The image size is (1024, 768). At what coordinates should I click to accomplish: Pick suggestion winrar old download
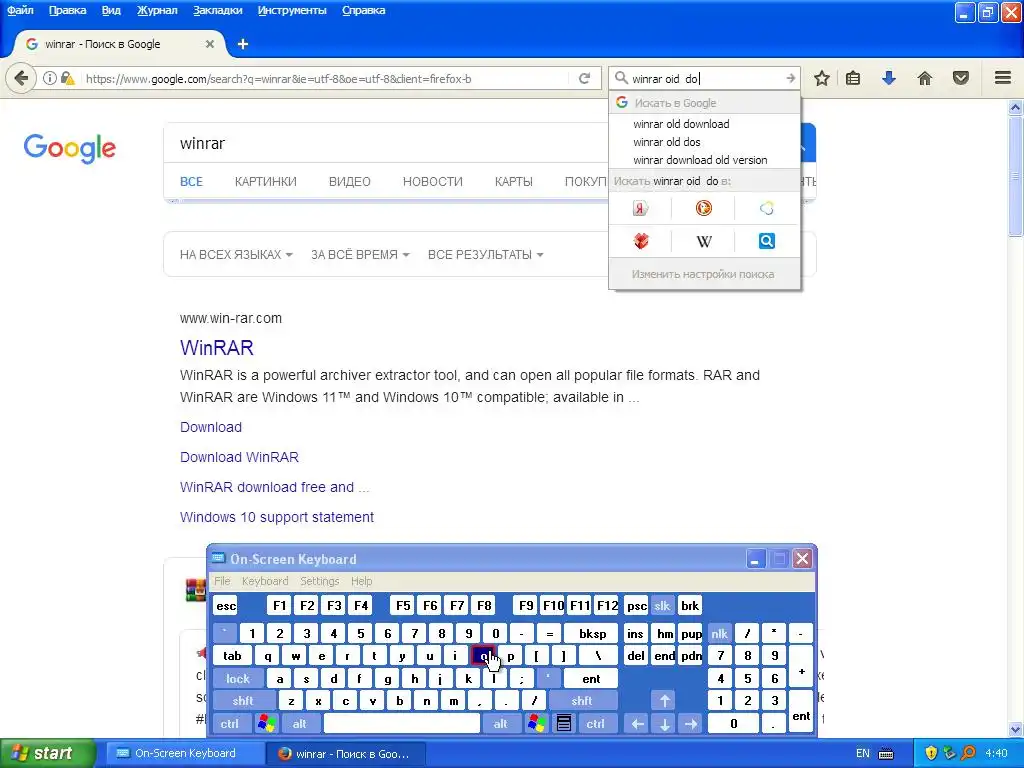705,124
